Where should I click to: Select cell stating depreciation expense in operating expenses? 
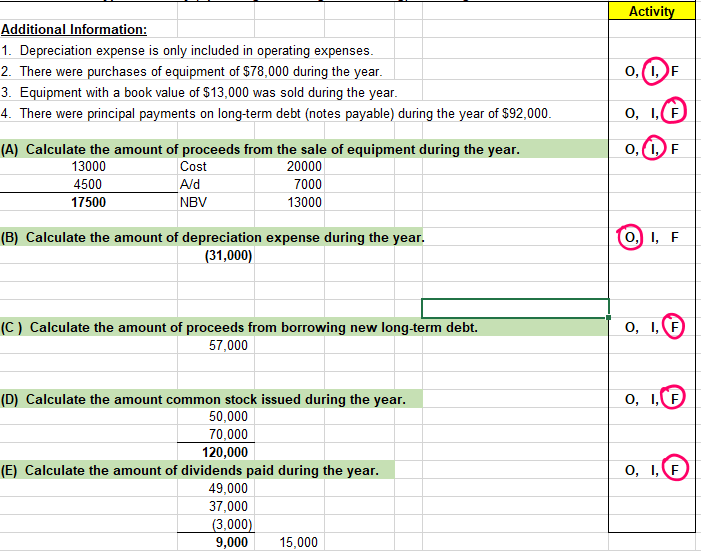187,51
